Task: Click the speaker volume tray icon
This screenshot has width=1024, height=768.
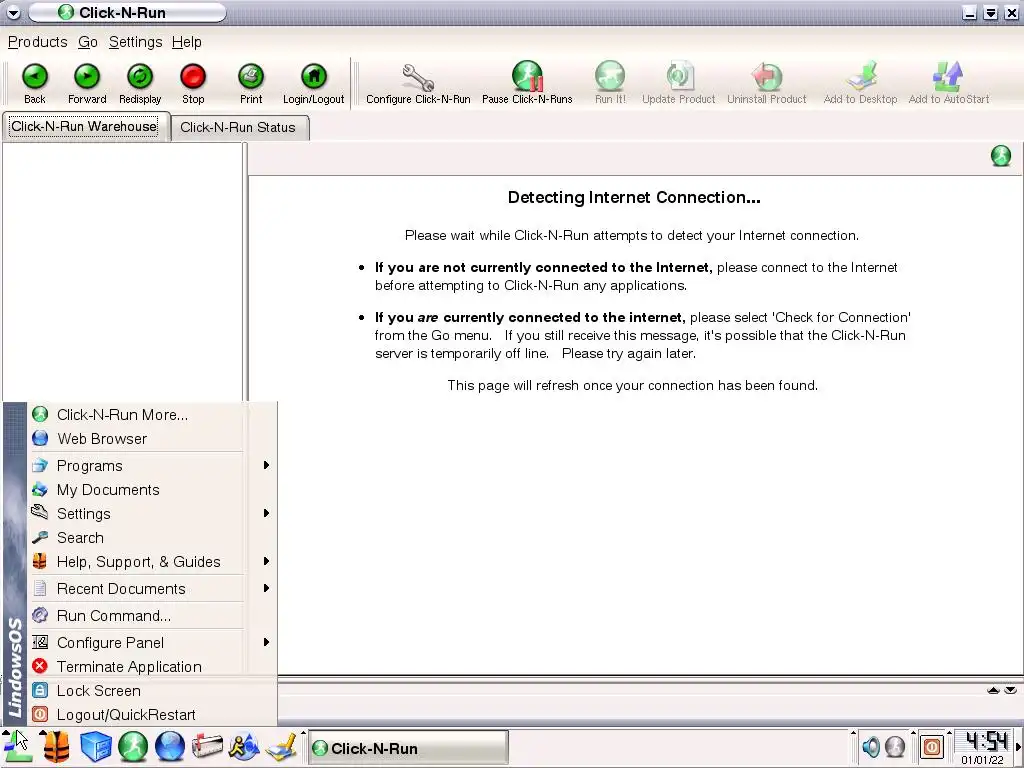Action: pos(871,747)
